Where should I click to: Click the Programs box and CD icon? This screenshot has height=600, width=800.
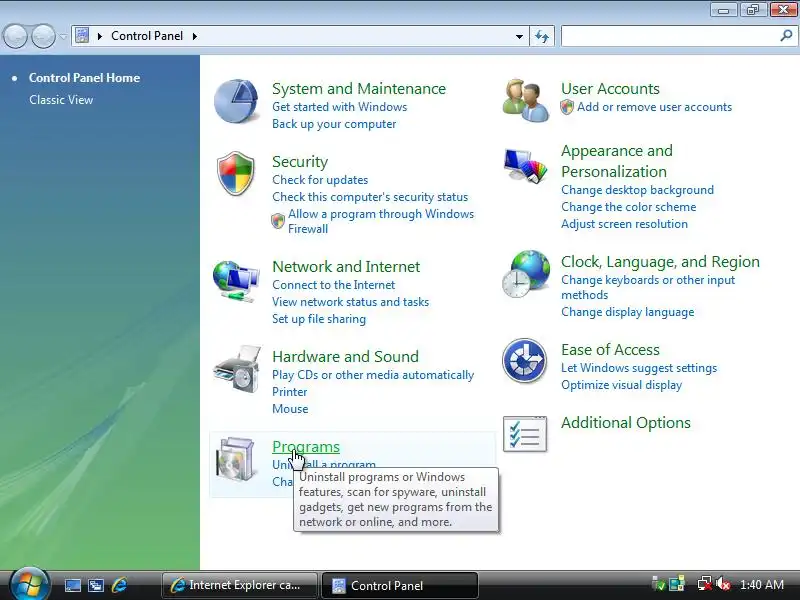235,459
